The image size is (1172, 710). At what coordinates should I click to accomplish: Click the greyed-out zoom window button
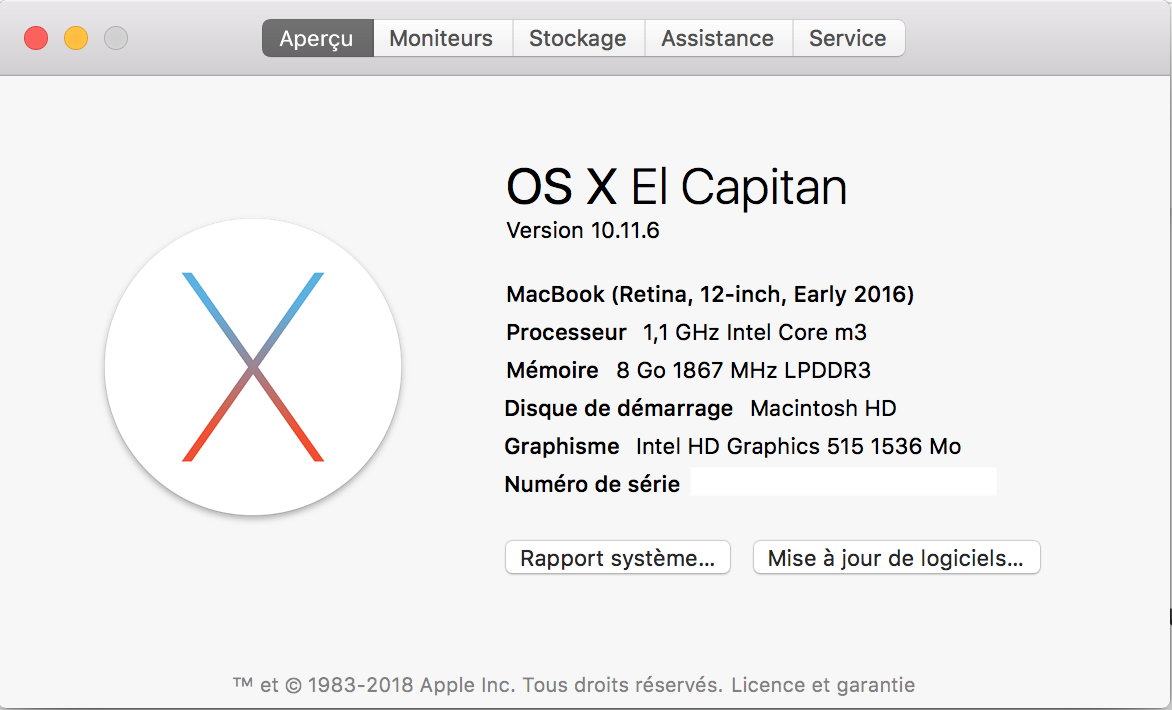coord(116,39)
